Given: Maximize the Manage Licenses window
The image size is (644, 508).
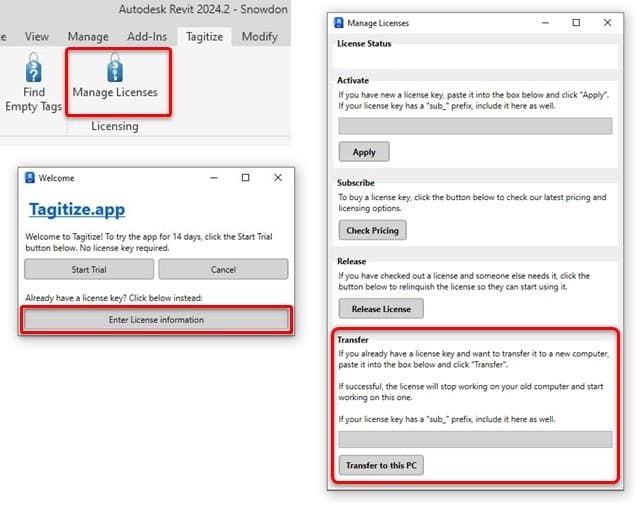Looking at the screenshot, I should pos(576,23).
